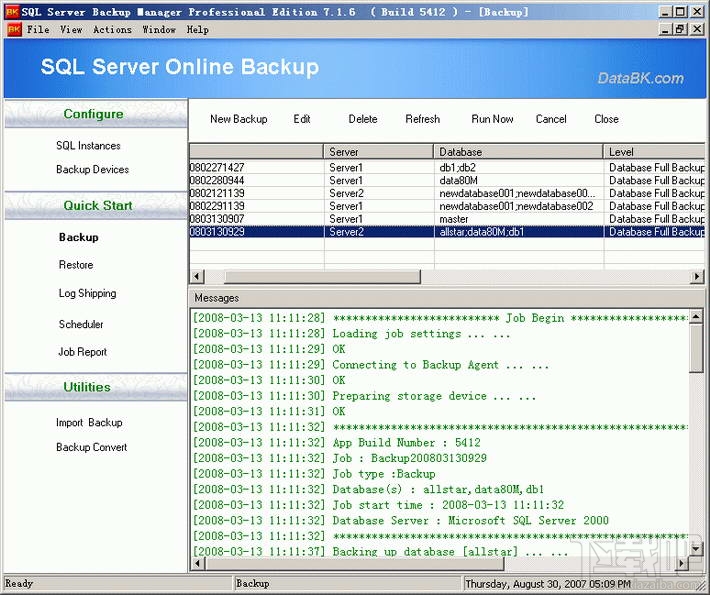Open the View menu
The image size is (710, 595).
71,30
